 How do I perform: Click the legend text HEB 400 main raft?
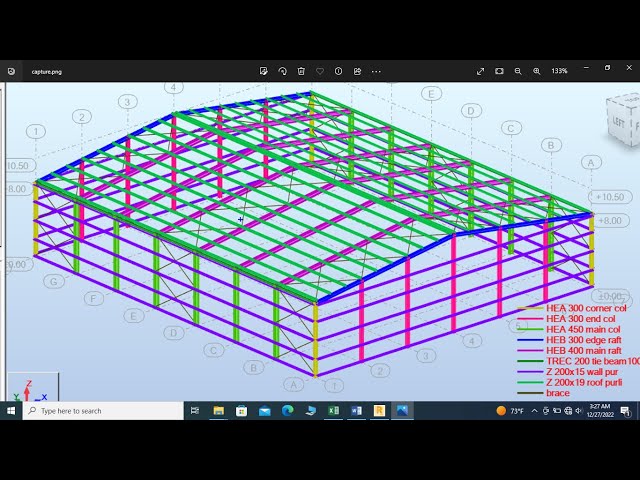pyautogui.click(x=584, y=351)
